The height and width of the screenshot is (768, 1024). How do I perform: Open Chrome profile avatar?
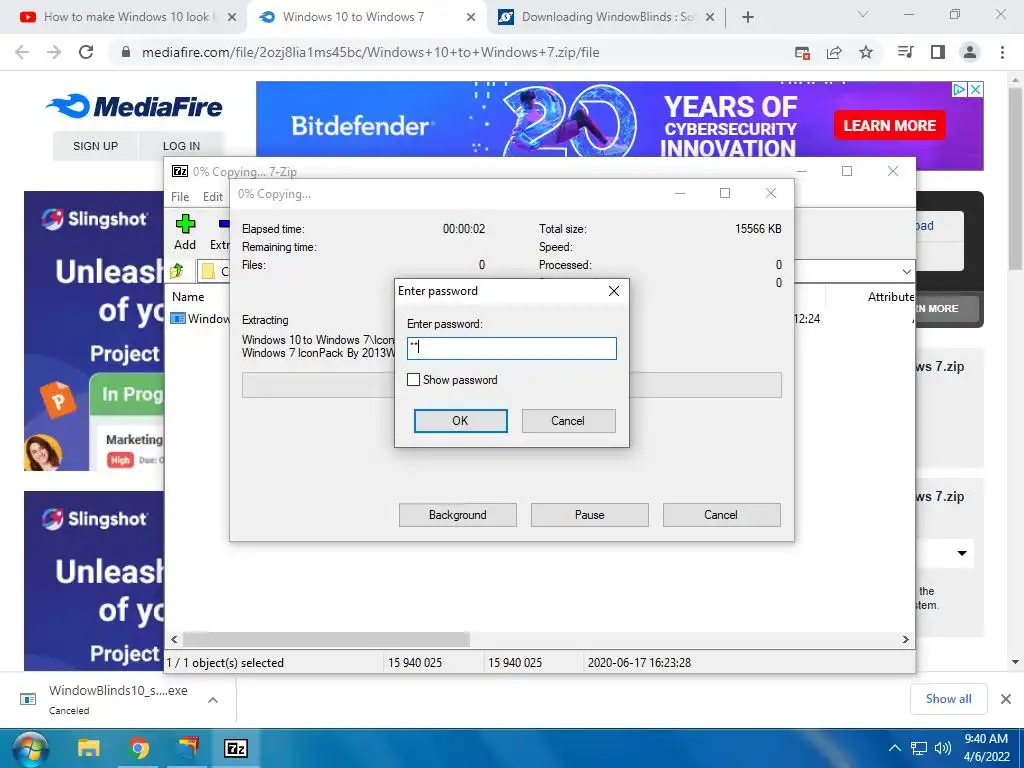(970, 52)
